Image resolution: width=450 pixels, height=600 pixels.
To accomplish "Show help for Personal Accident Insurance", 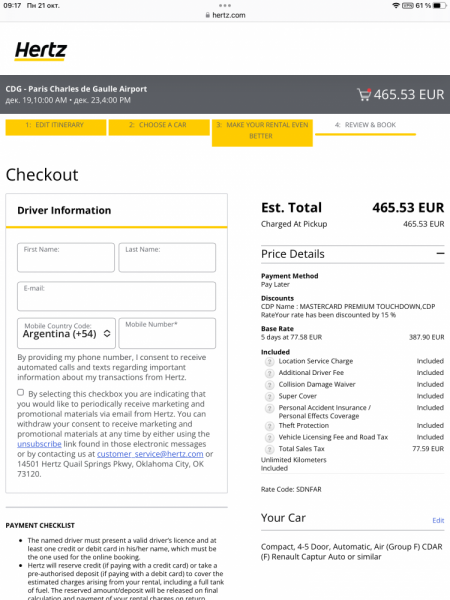I will (269, 408).
